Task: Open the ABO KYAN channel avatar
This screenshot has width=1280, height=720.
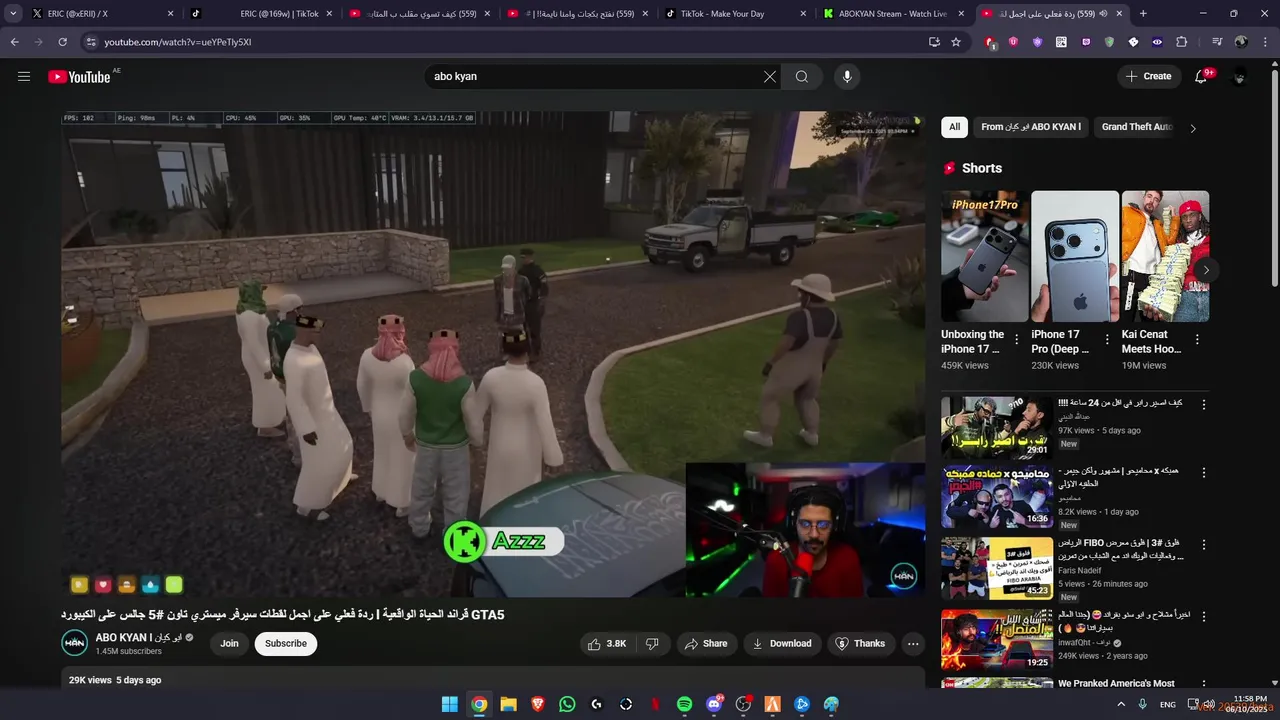Action: tap(75, 643)
